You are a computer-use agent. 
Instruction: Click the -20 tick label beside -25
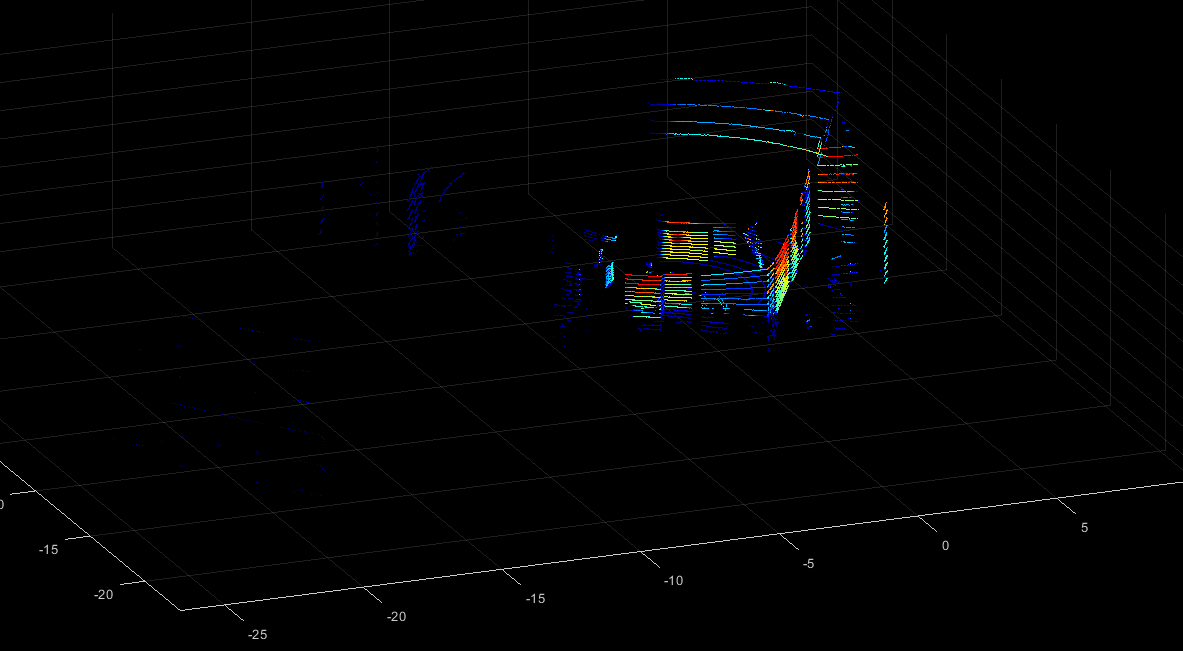(x=396, y=616)
